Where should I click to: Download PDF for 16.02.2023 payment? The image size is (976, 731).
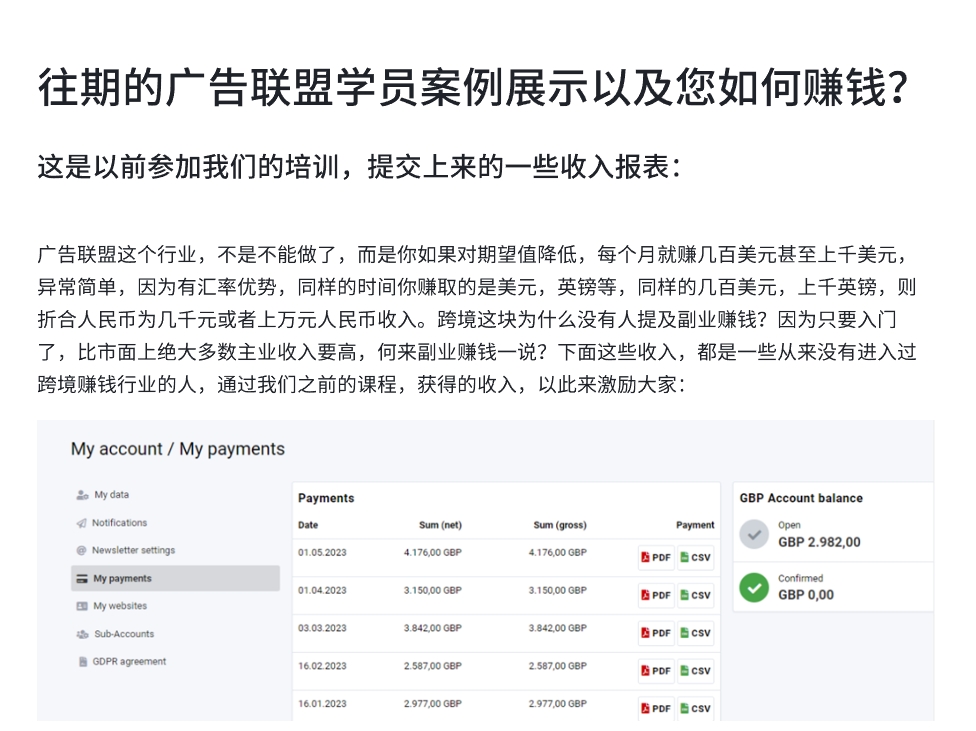656,671
